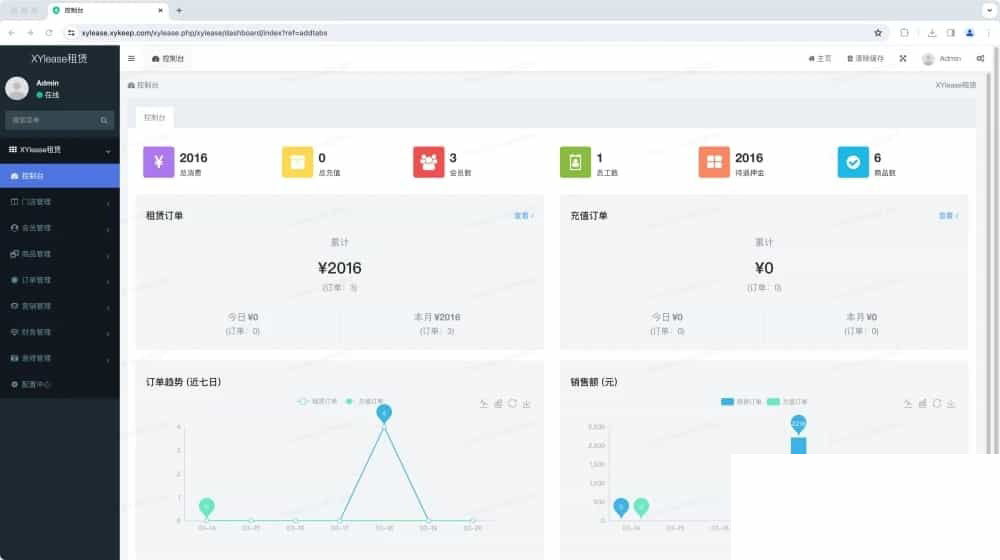The image size is (1000, 560).
Task: Toggle the blue legend series in sales chart
Action: tap(740, 402)
